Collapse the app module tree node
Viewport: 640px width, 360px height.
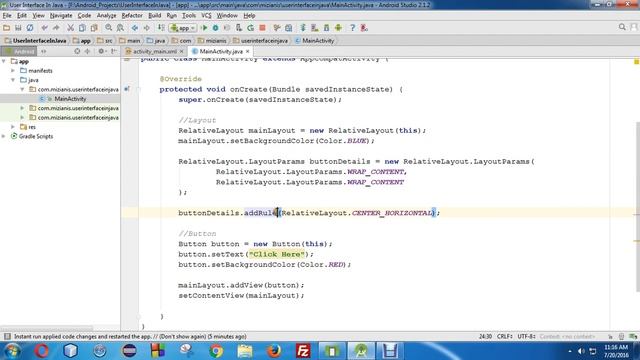(4, 61)
